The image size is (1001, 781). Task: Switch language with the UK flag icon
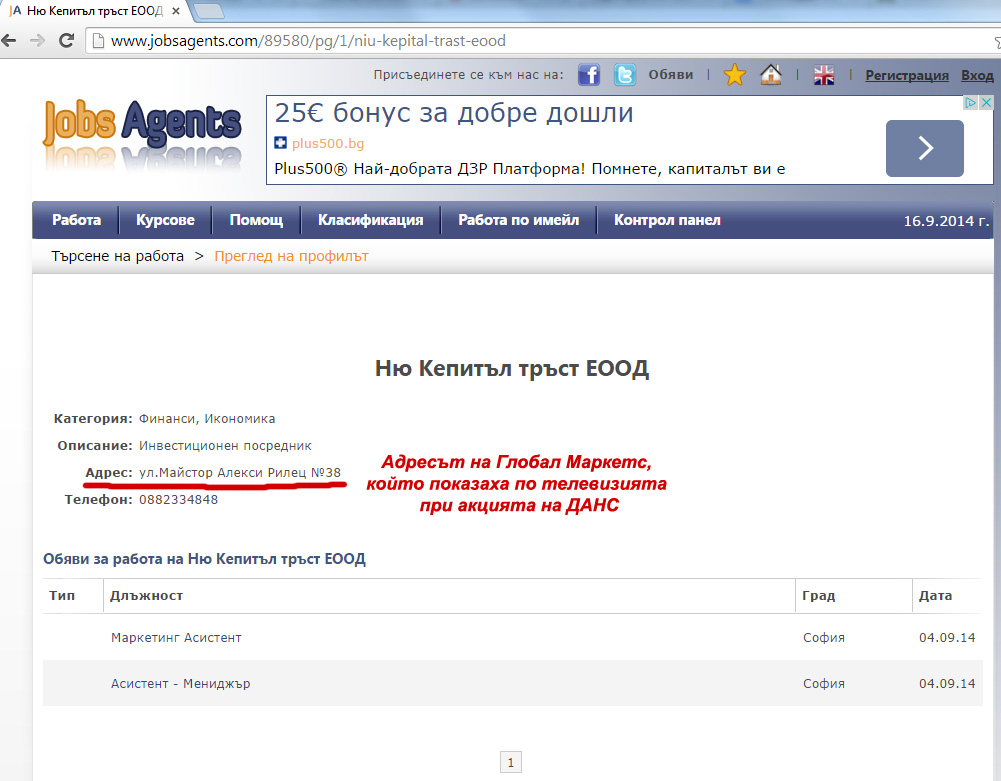tap(824, 75)
